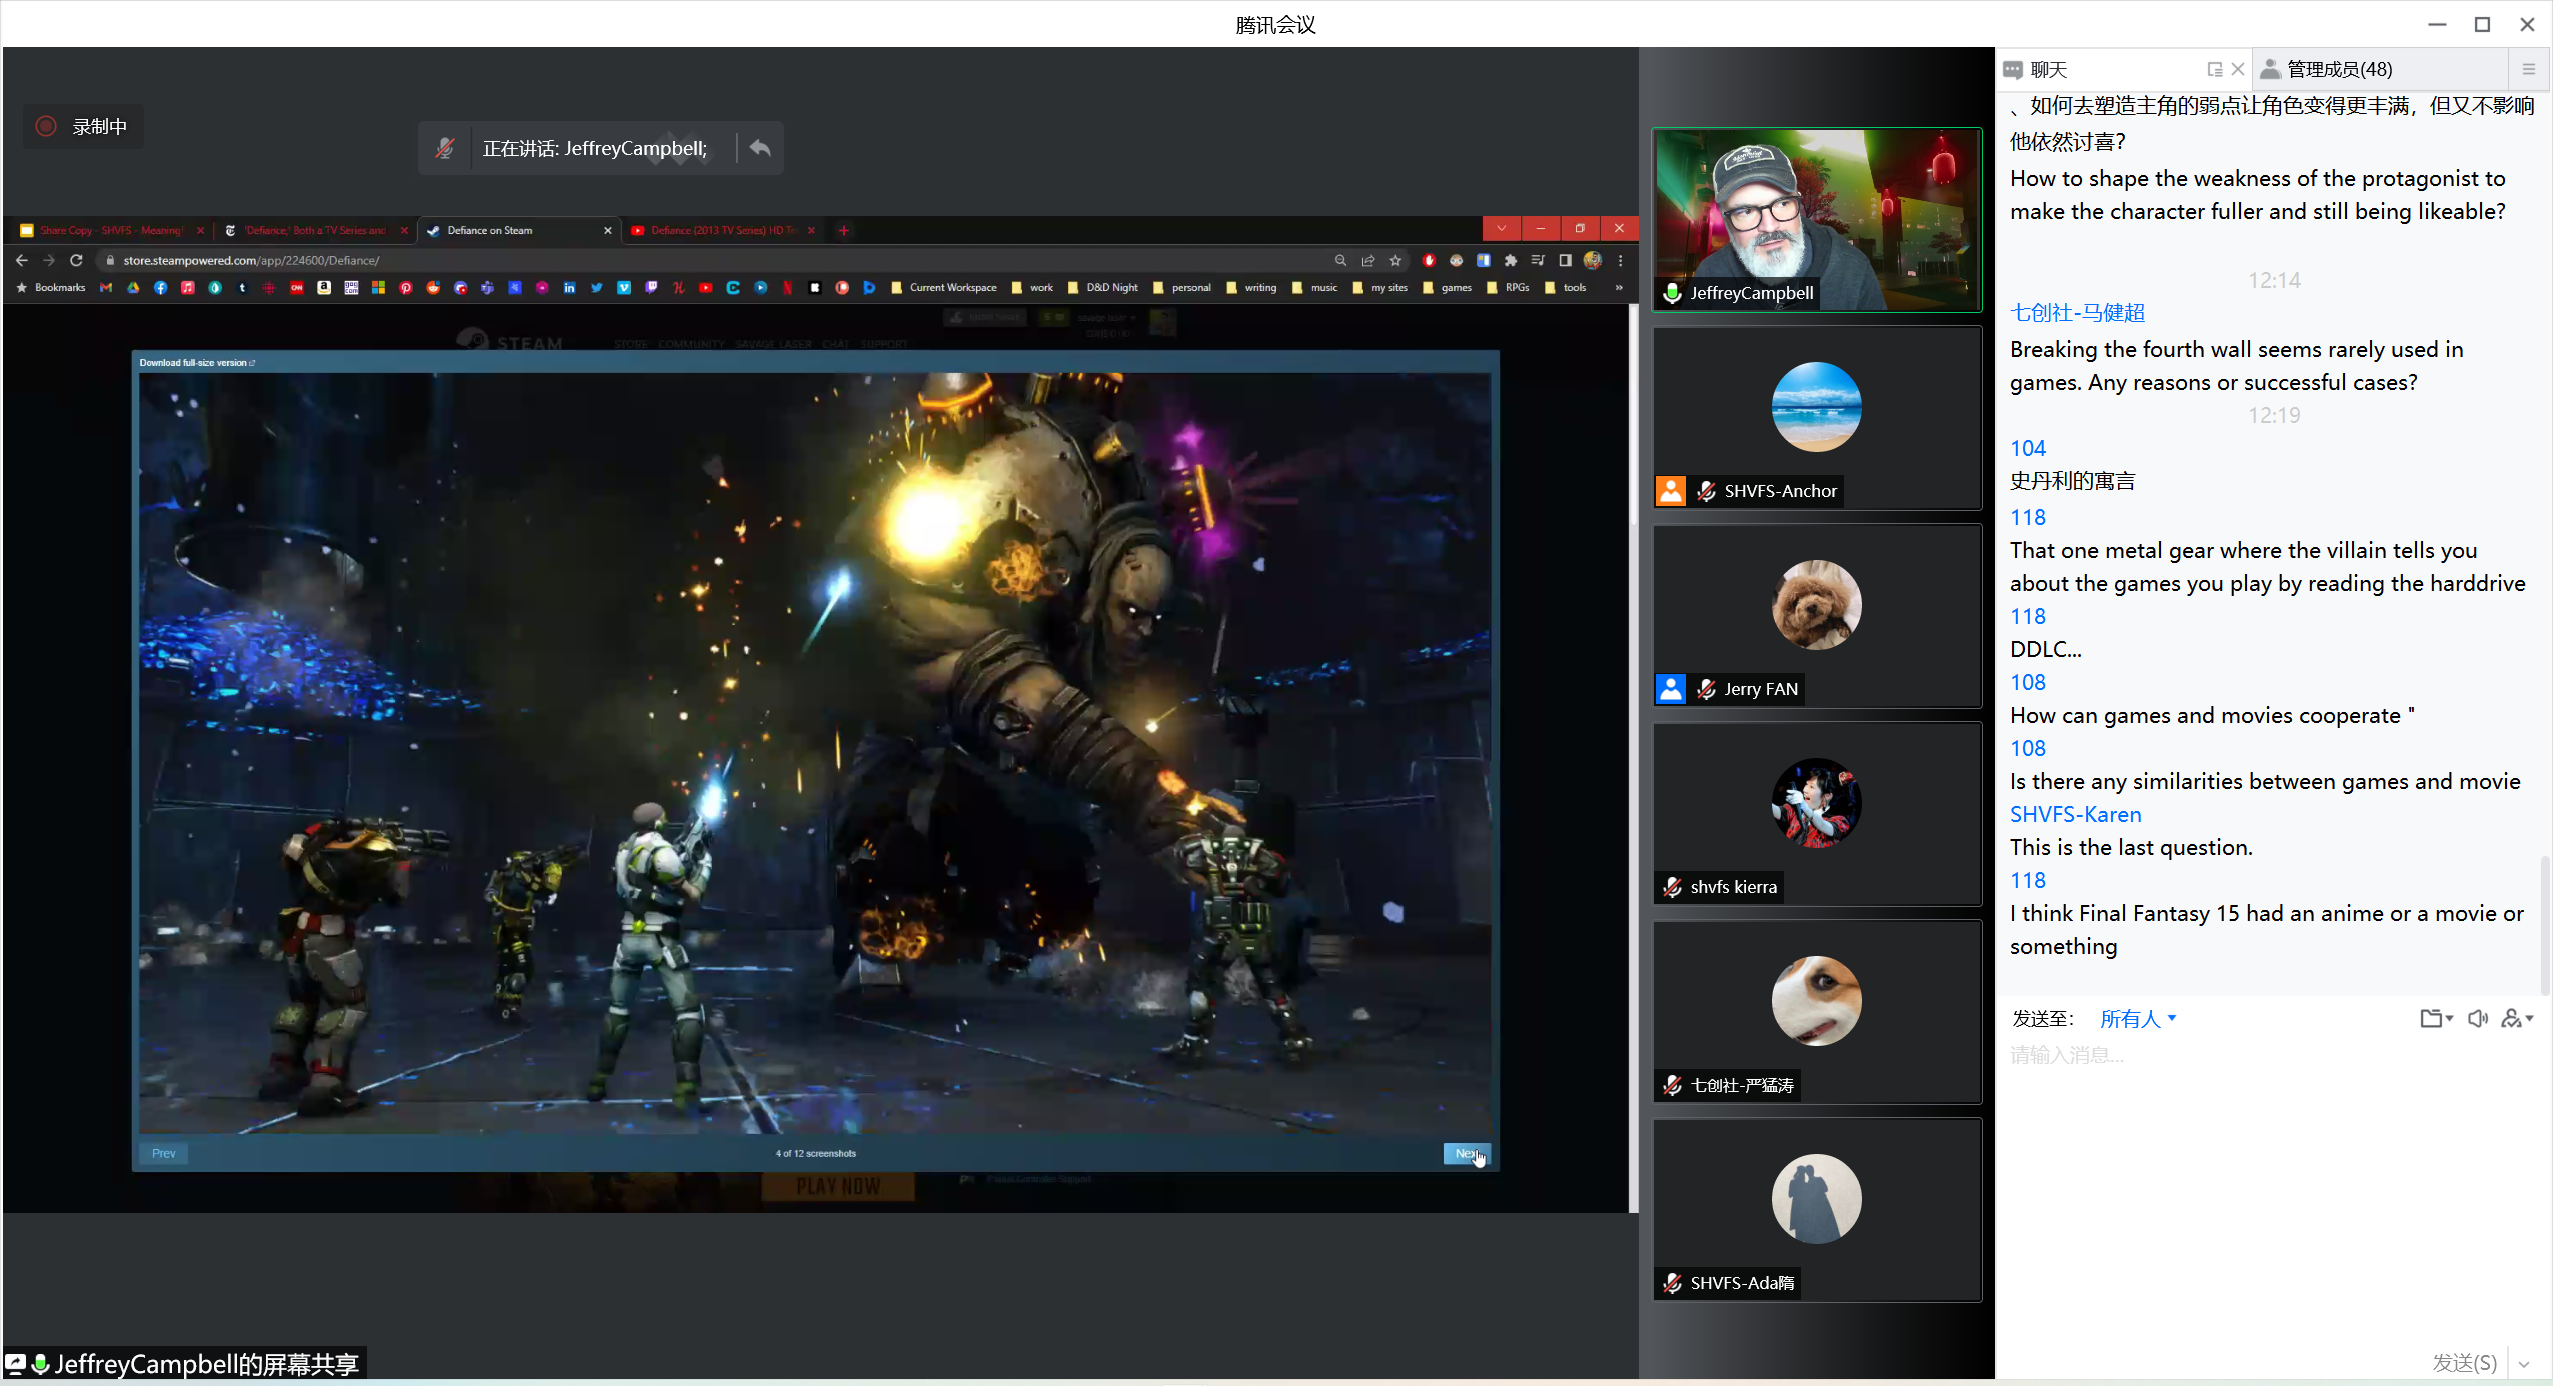2553x1386 pixels.
Task: Click the share page icon in address bar
Action: (x=1367, y=260)
